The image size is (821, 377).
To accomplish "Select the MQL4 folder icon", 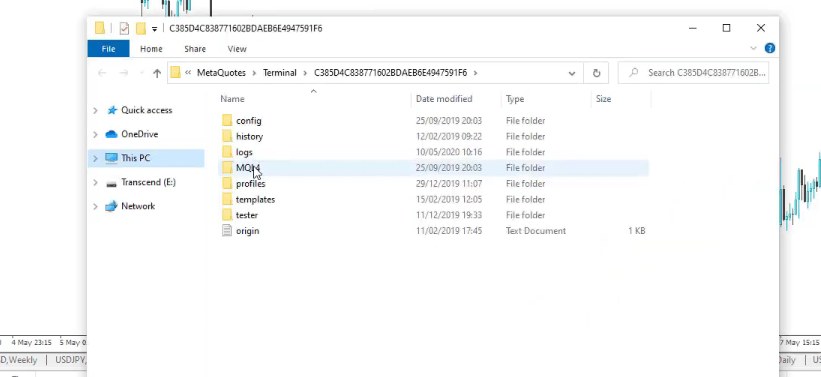I will pos(227,168).
